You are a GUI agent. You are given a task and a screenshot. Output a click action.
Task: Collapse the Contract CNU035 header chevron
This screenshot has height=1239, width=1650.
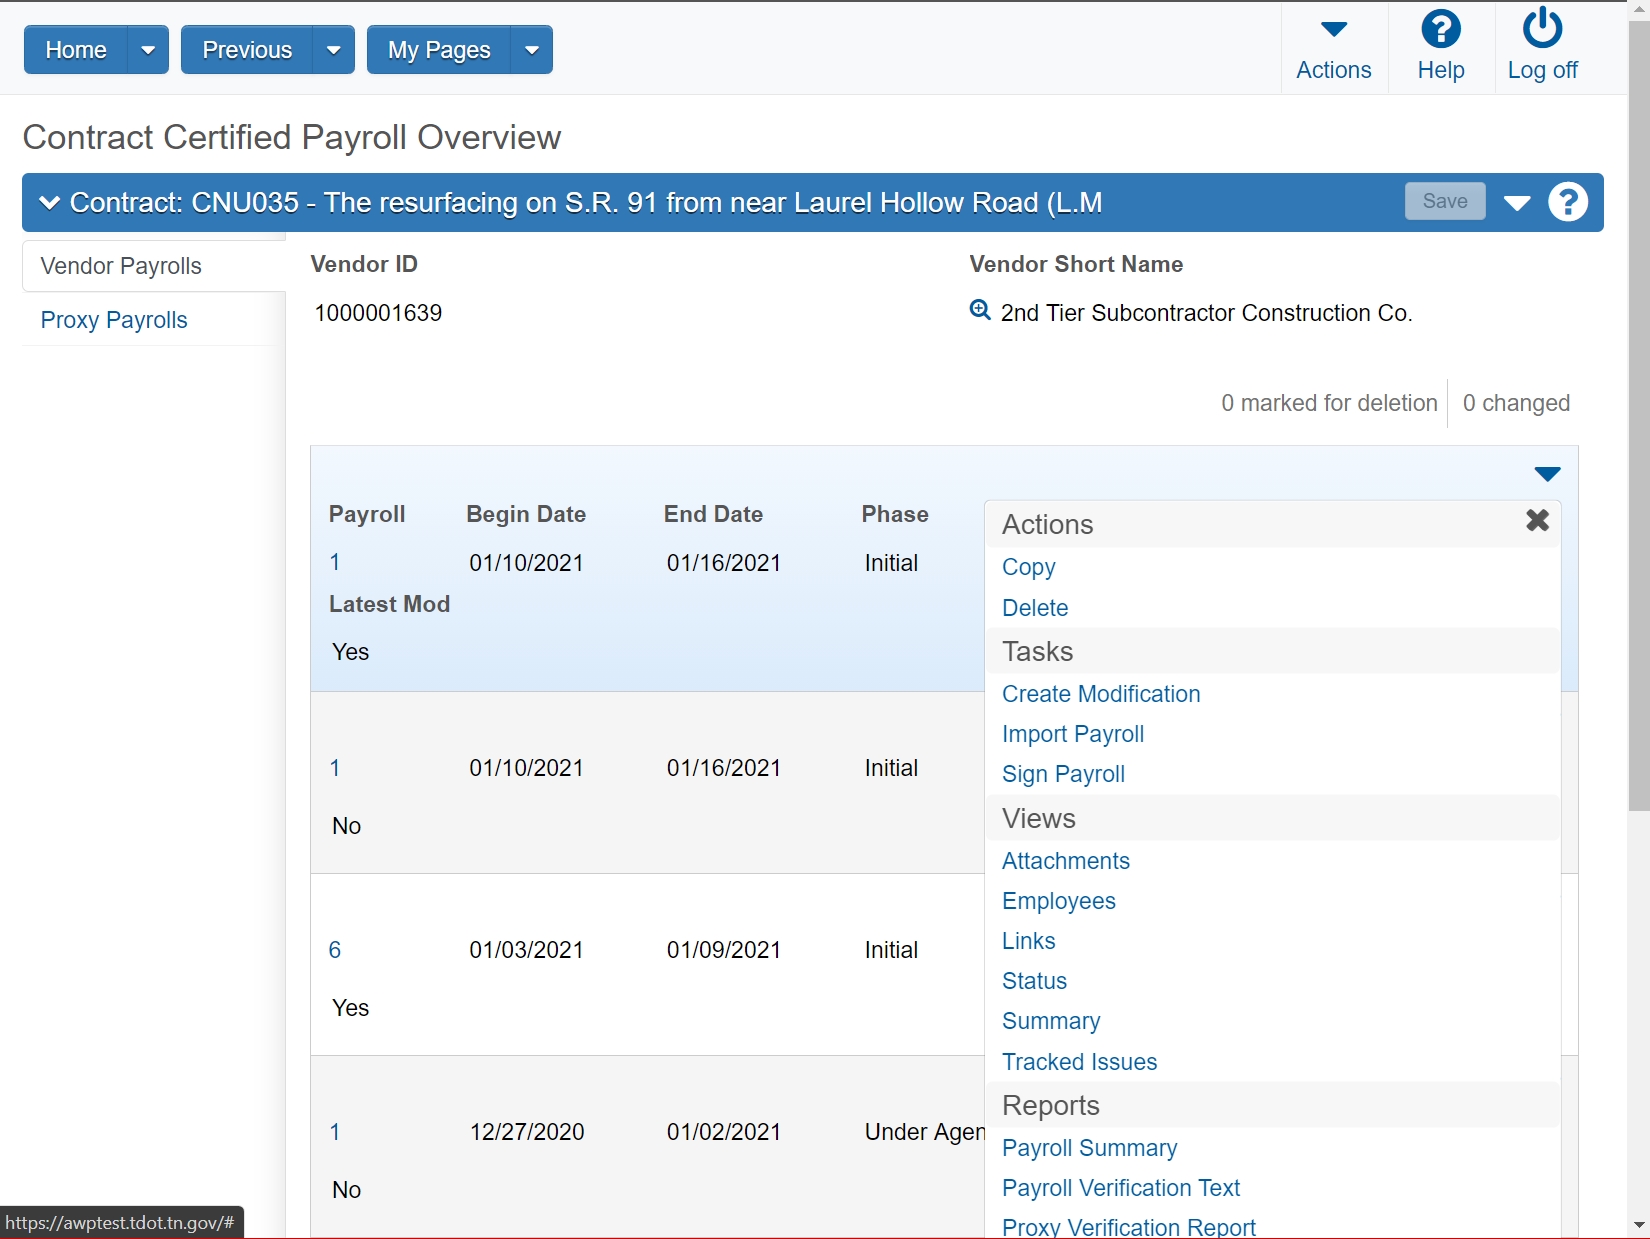point(49,203)
